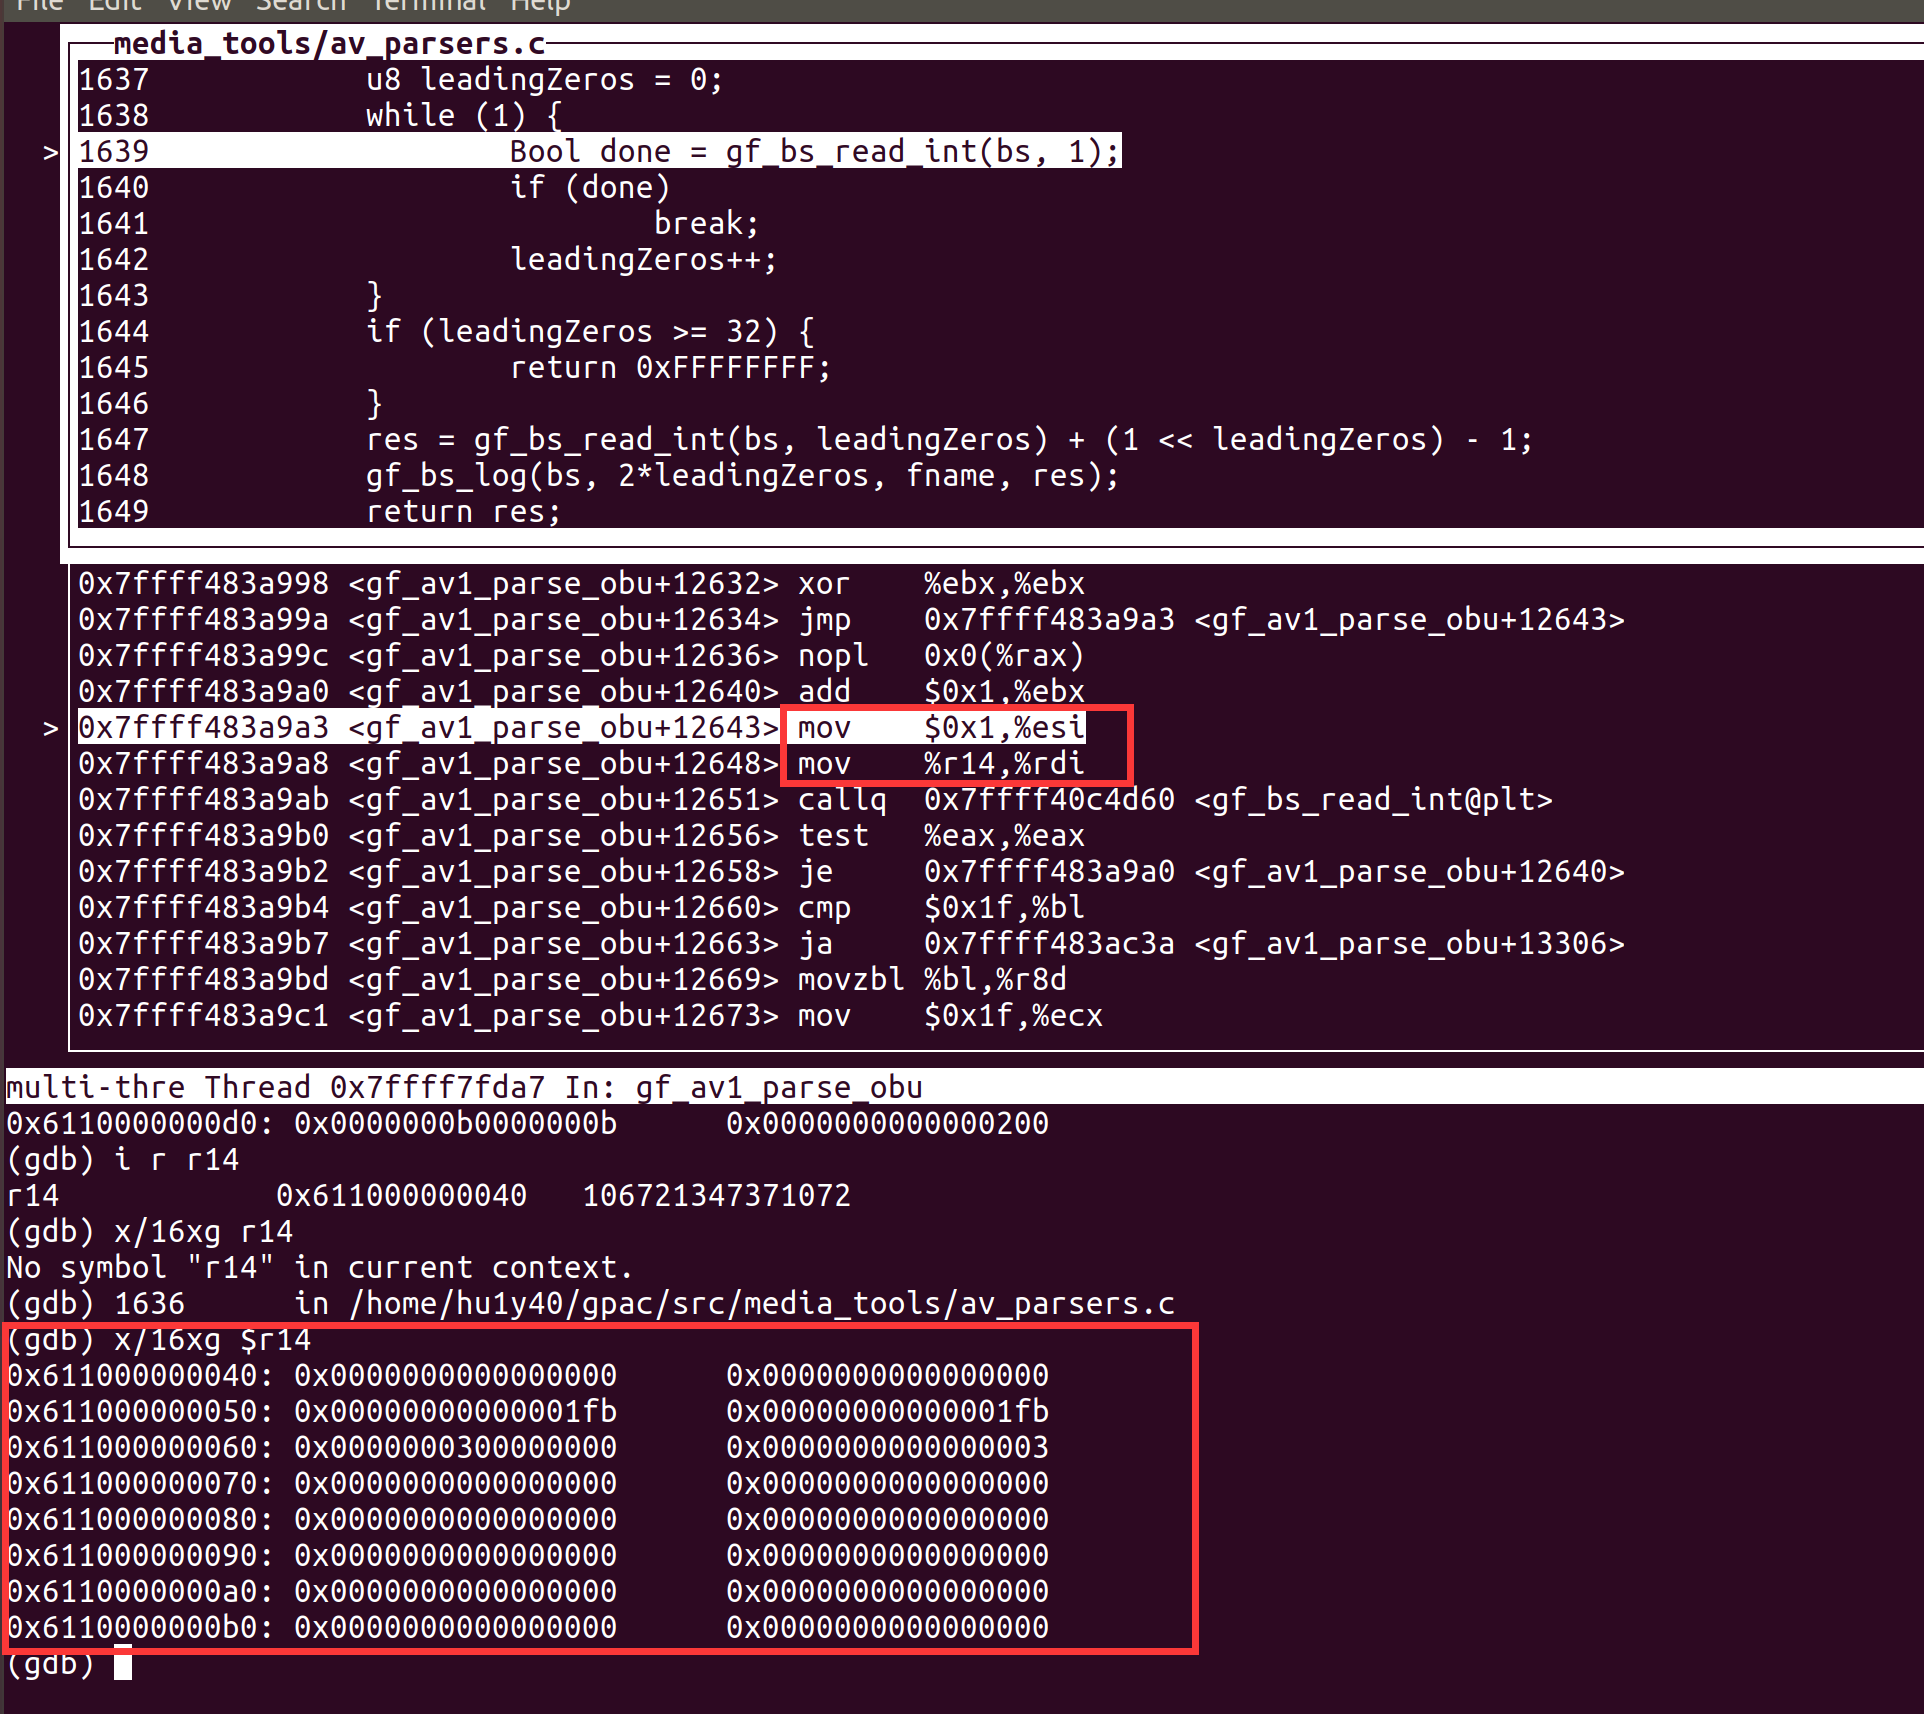
Task: Select line 1642 leadingZeros++
Action: [427, 259]
